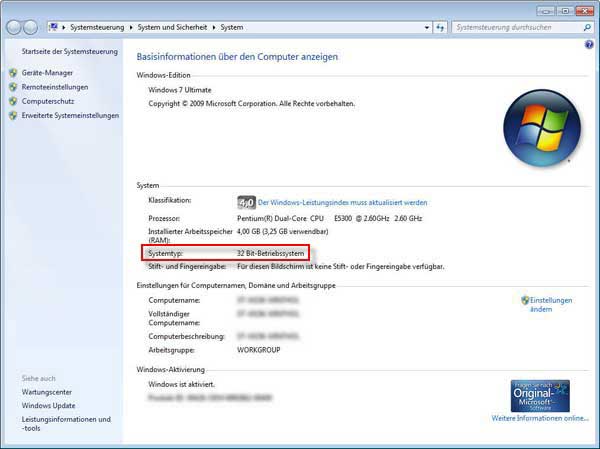
Task: Click the Back navigation arrow button
Action: [x=16, y=28]
